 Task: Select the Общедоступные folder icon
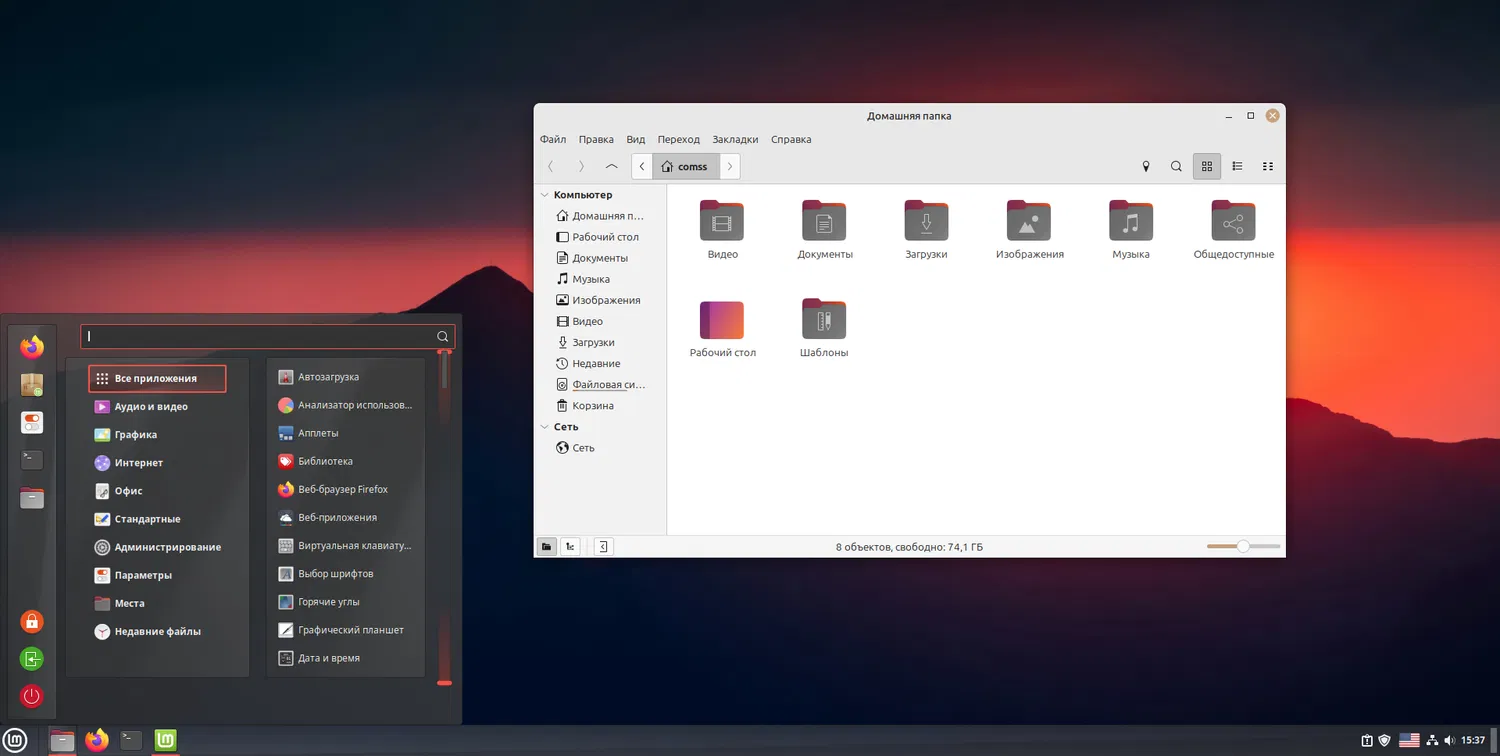pos(1233,221)
